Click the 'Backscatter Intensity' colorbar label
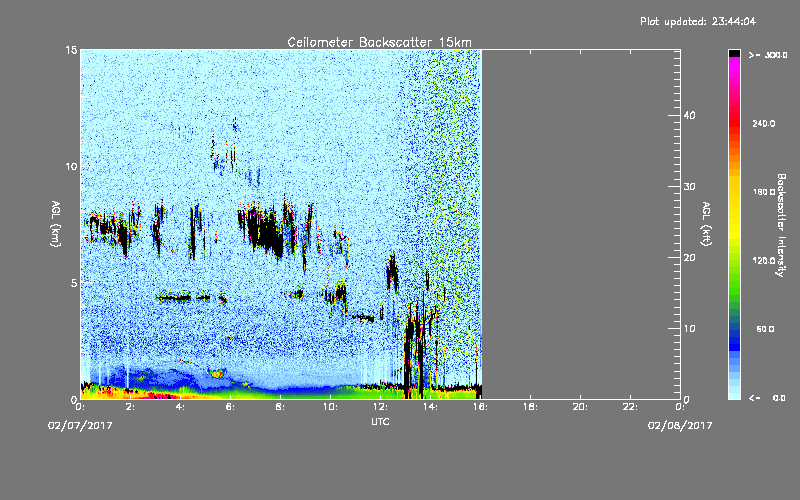This screenshot has height=500, width=800. coord(780,225)
